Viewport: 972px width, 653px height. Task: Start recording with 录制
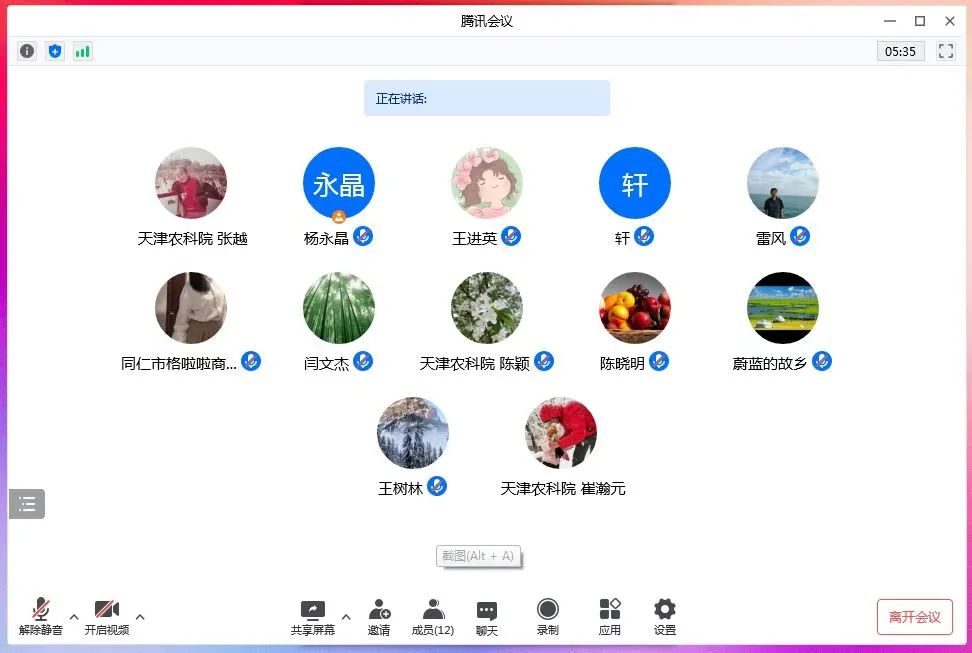click(x=547, y=617)
